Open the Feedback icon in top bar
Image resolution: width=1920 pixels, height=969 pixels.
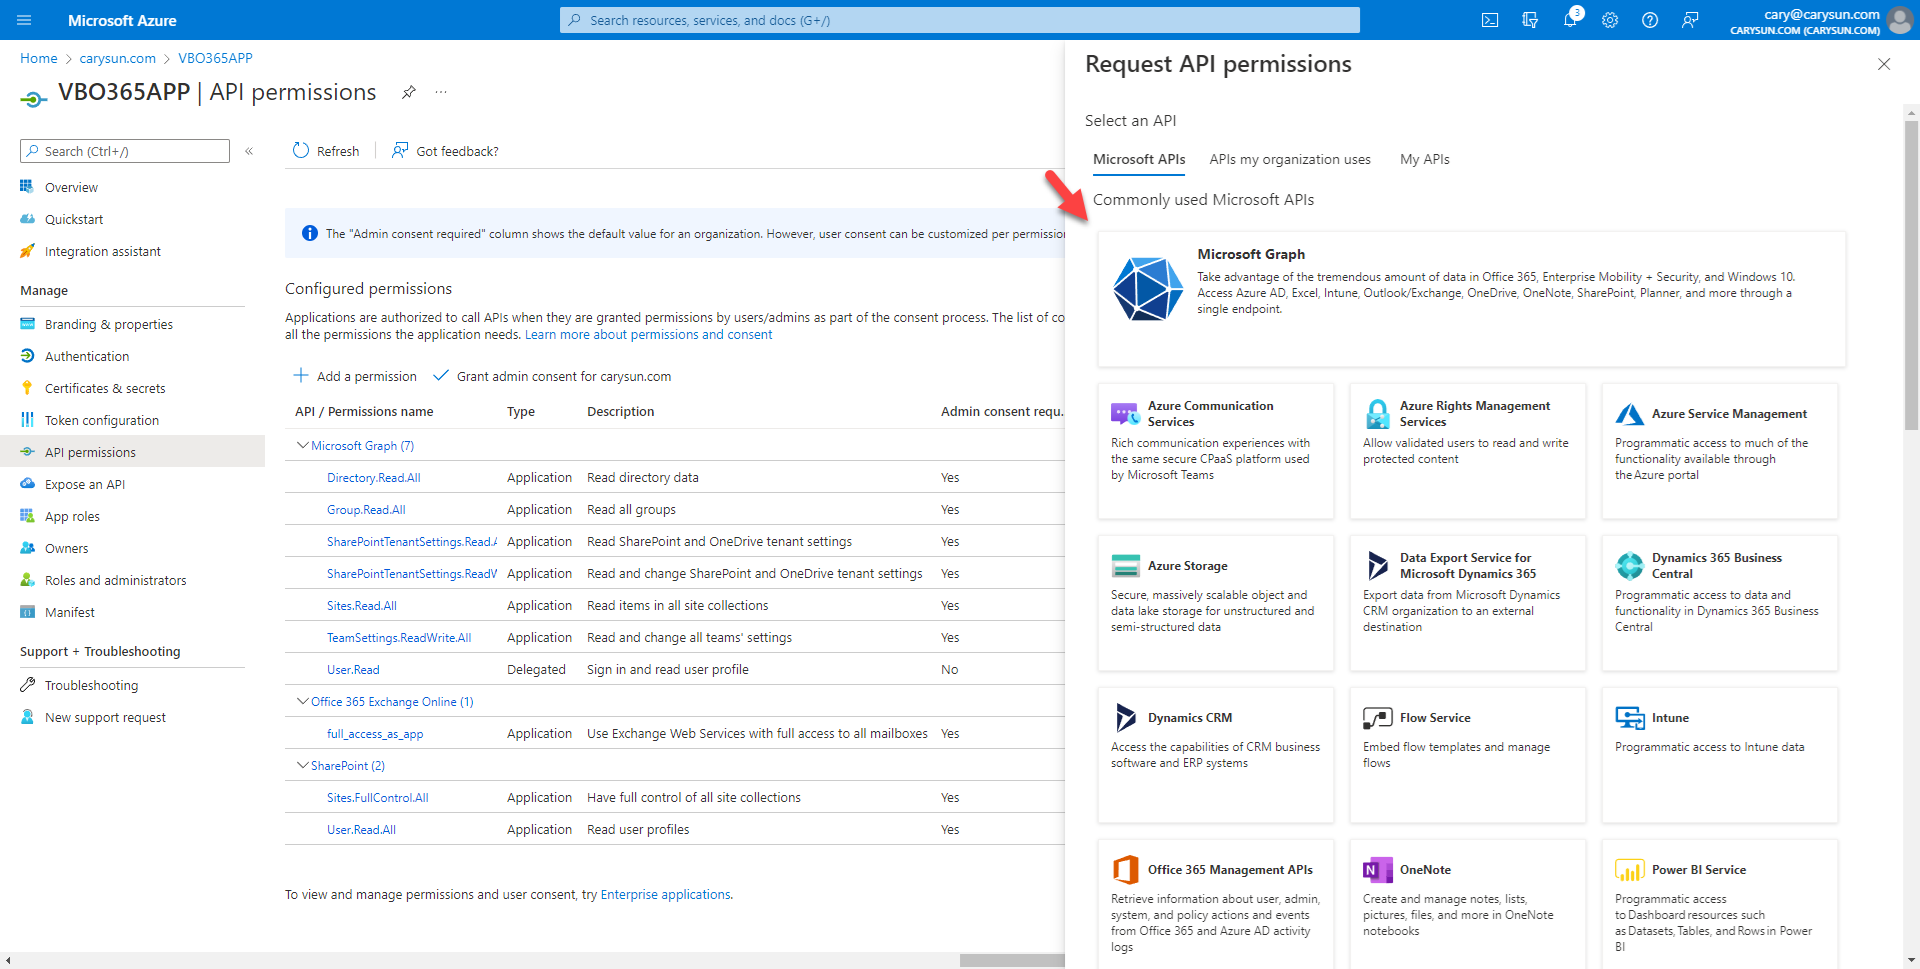(x=1690, y=20)
